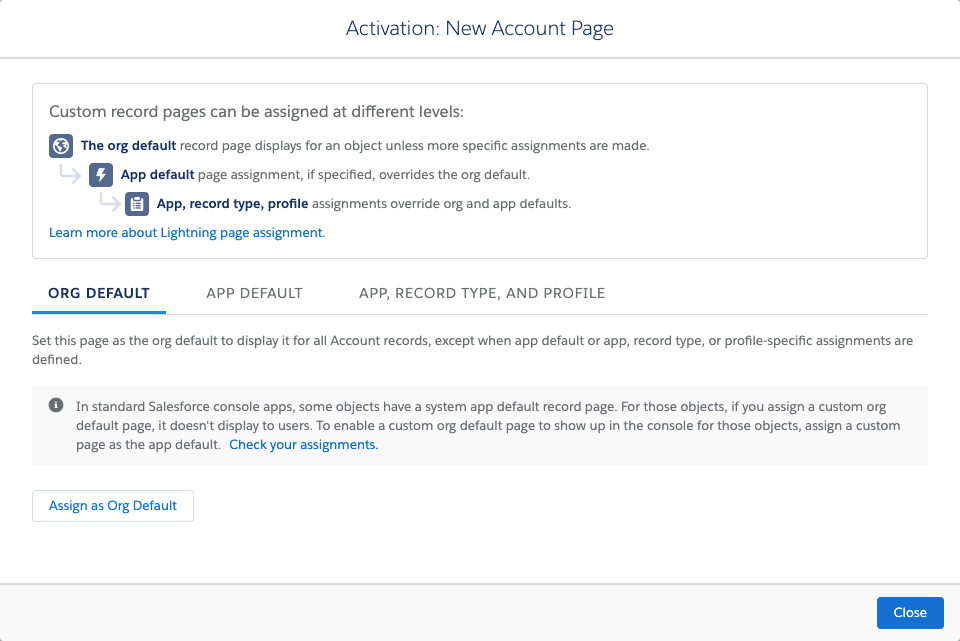Click the globe org default icon
Viewport: 960px width, 641px height.
point(61,145)
